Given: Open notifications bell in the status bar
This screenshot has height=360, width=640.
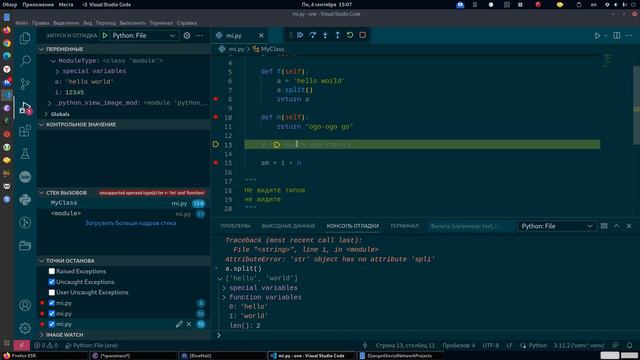Looking at the screenshot, I should pyautogui.click(x=629, y=345).
